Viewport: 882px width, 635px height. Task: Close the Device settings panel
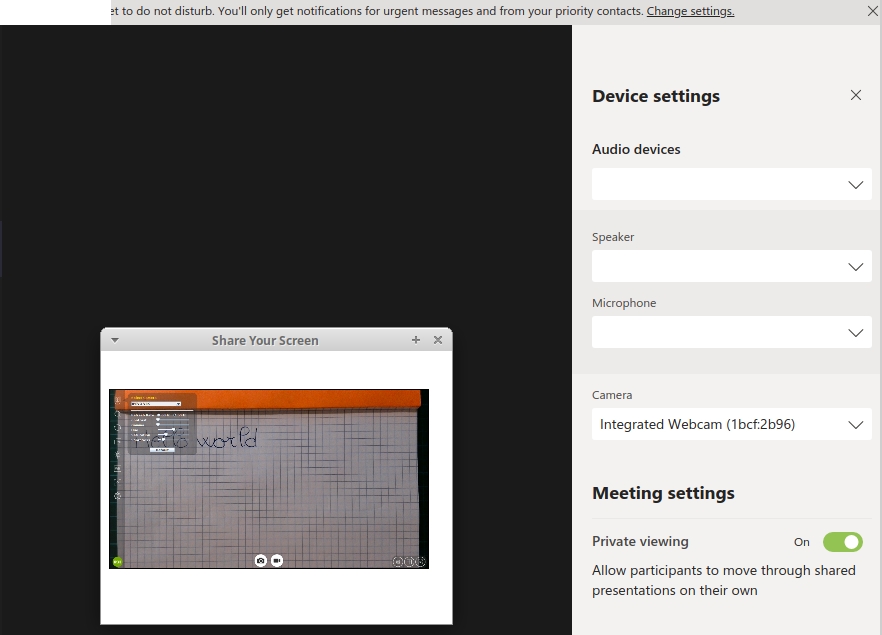(x=855, y=95)
